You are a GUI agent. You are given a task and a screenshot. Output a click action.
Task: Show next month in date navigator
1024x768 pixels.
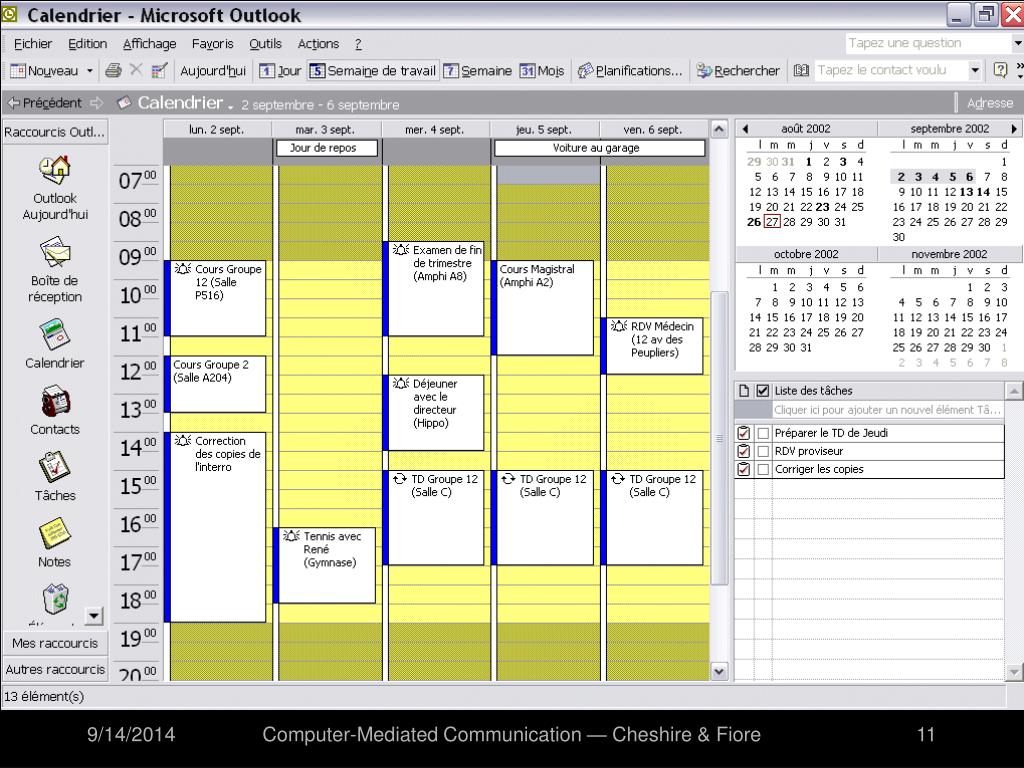point(1014,129)
